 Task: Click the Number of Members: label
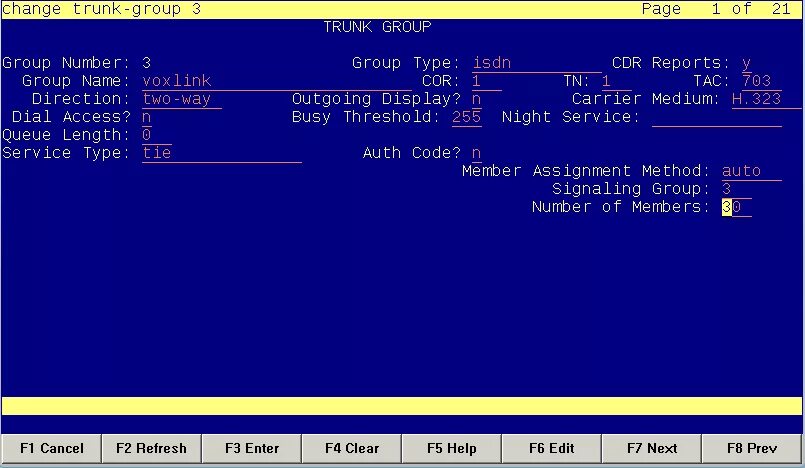pos(621,207)
